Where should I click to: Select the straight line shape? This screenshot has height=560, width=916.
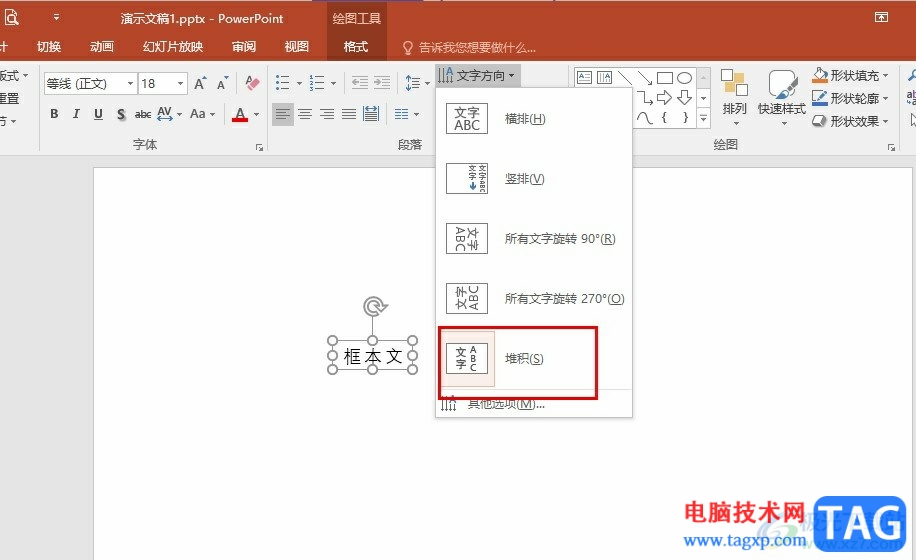(624, 77)
